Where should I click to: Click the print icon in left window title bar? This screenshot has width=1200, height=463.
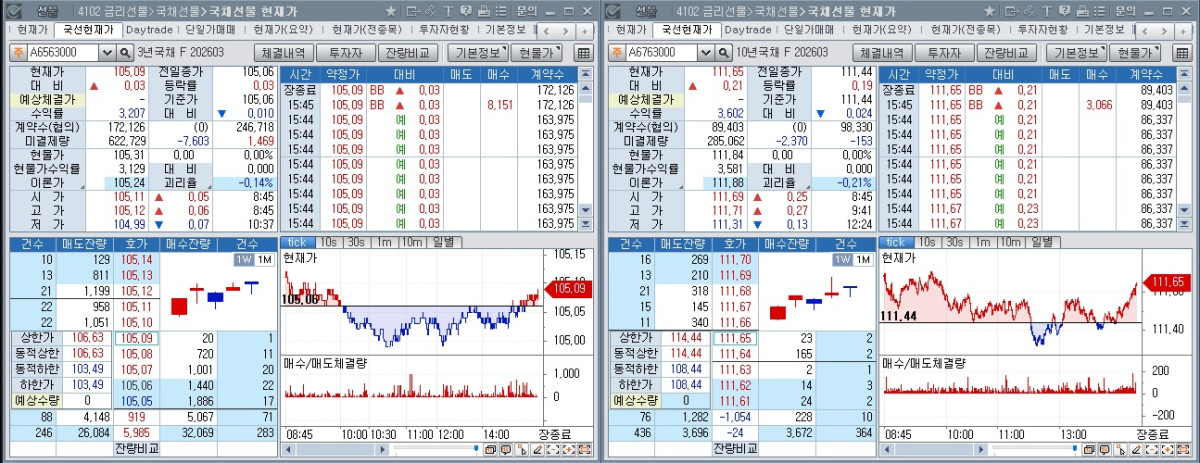[x=484, y=11]
